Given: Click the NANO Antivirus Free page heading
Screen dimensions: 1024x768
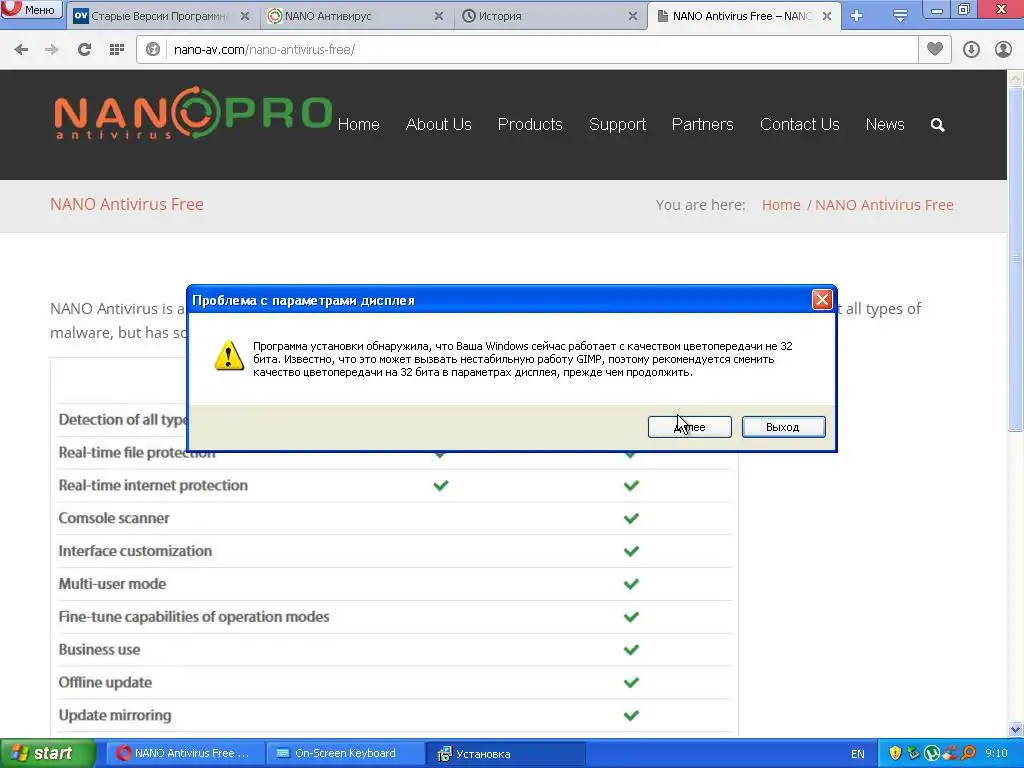Looking at the screenshot, I should tap(127, 204).
